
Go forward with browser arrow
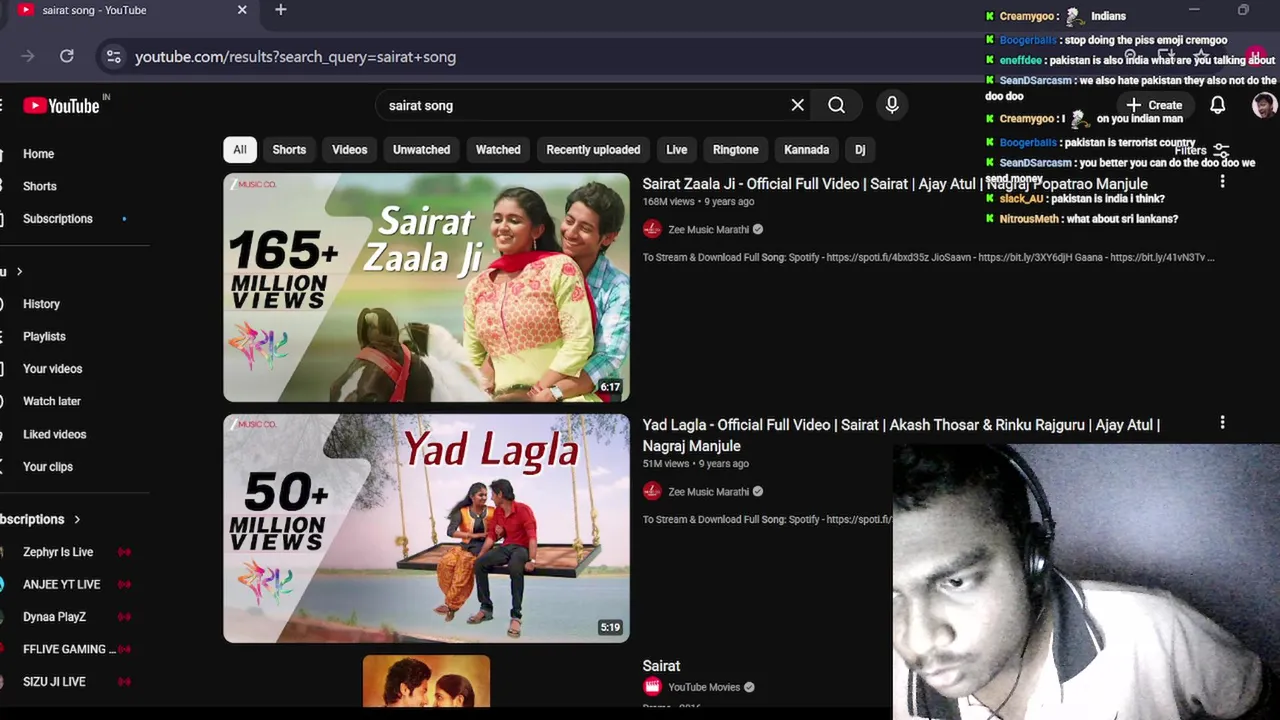(27, 57)
